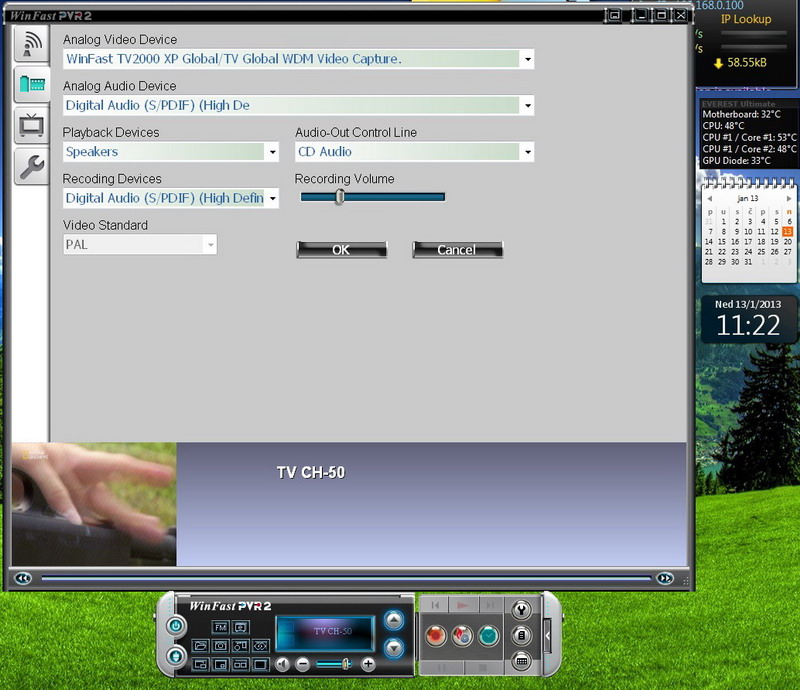Click the overlapping windows layout icon
This screenshot has height=690, width=800.
[x=200, y=664]
